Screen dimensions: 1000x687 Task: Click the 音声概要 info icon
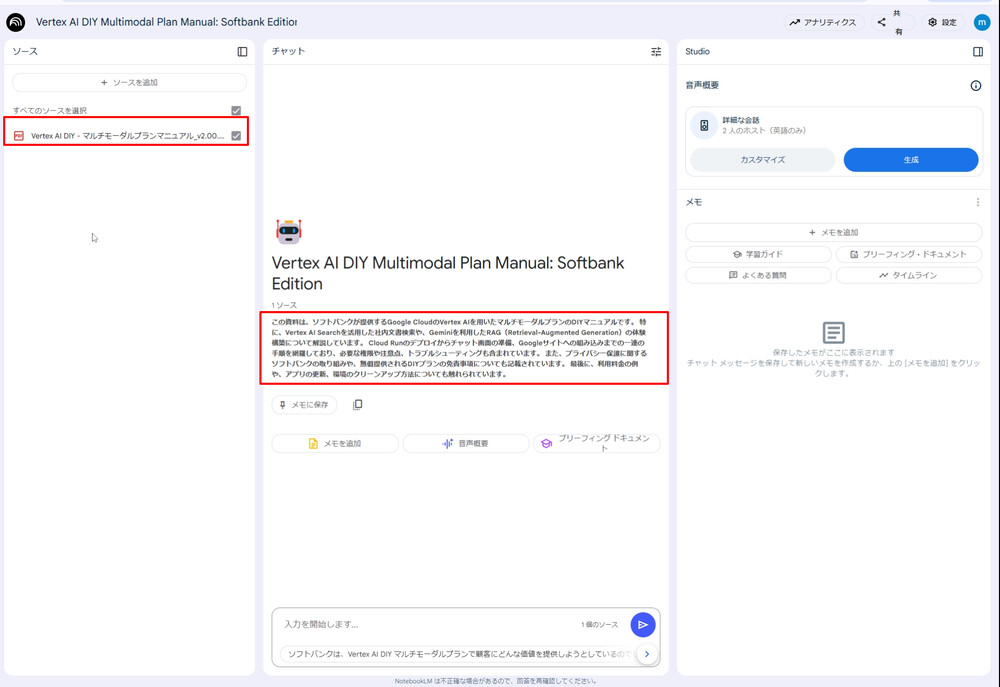click(x=976, y=86)
